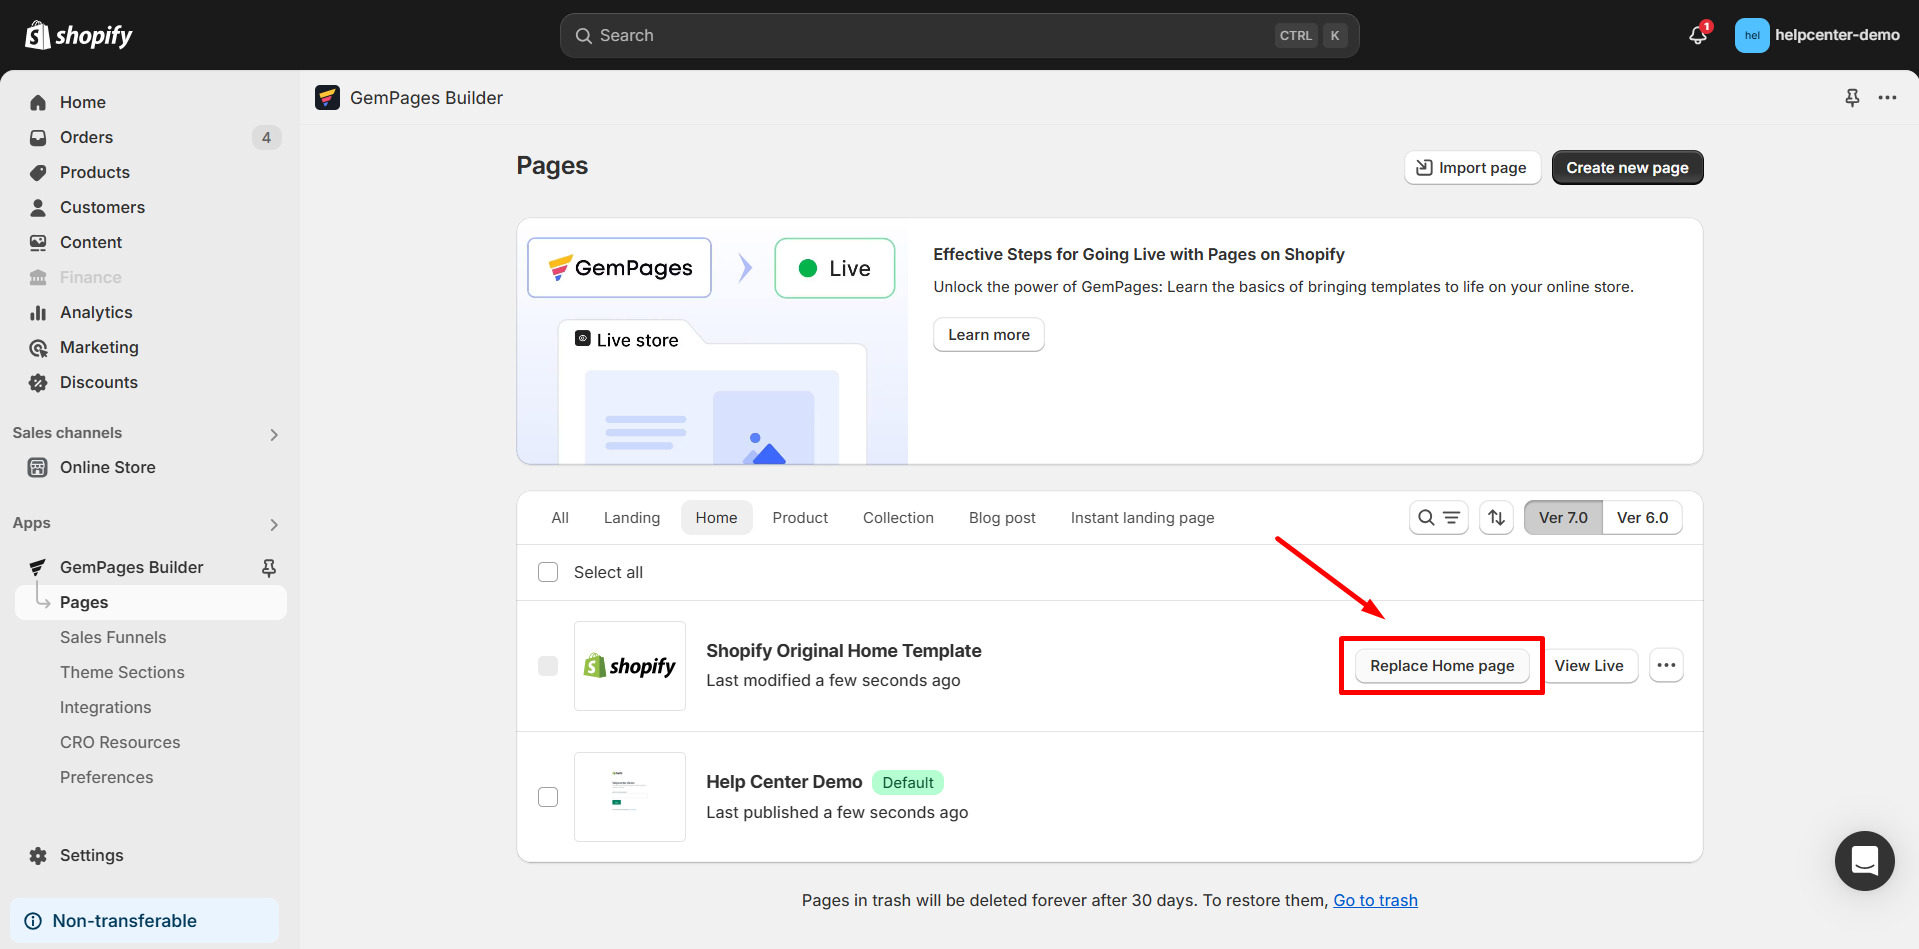This screenshot has width=1919, height=949.
Task: Expand the Sales channels section
Action: click(x=273, y=434)
